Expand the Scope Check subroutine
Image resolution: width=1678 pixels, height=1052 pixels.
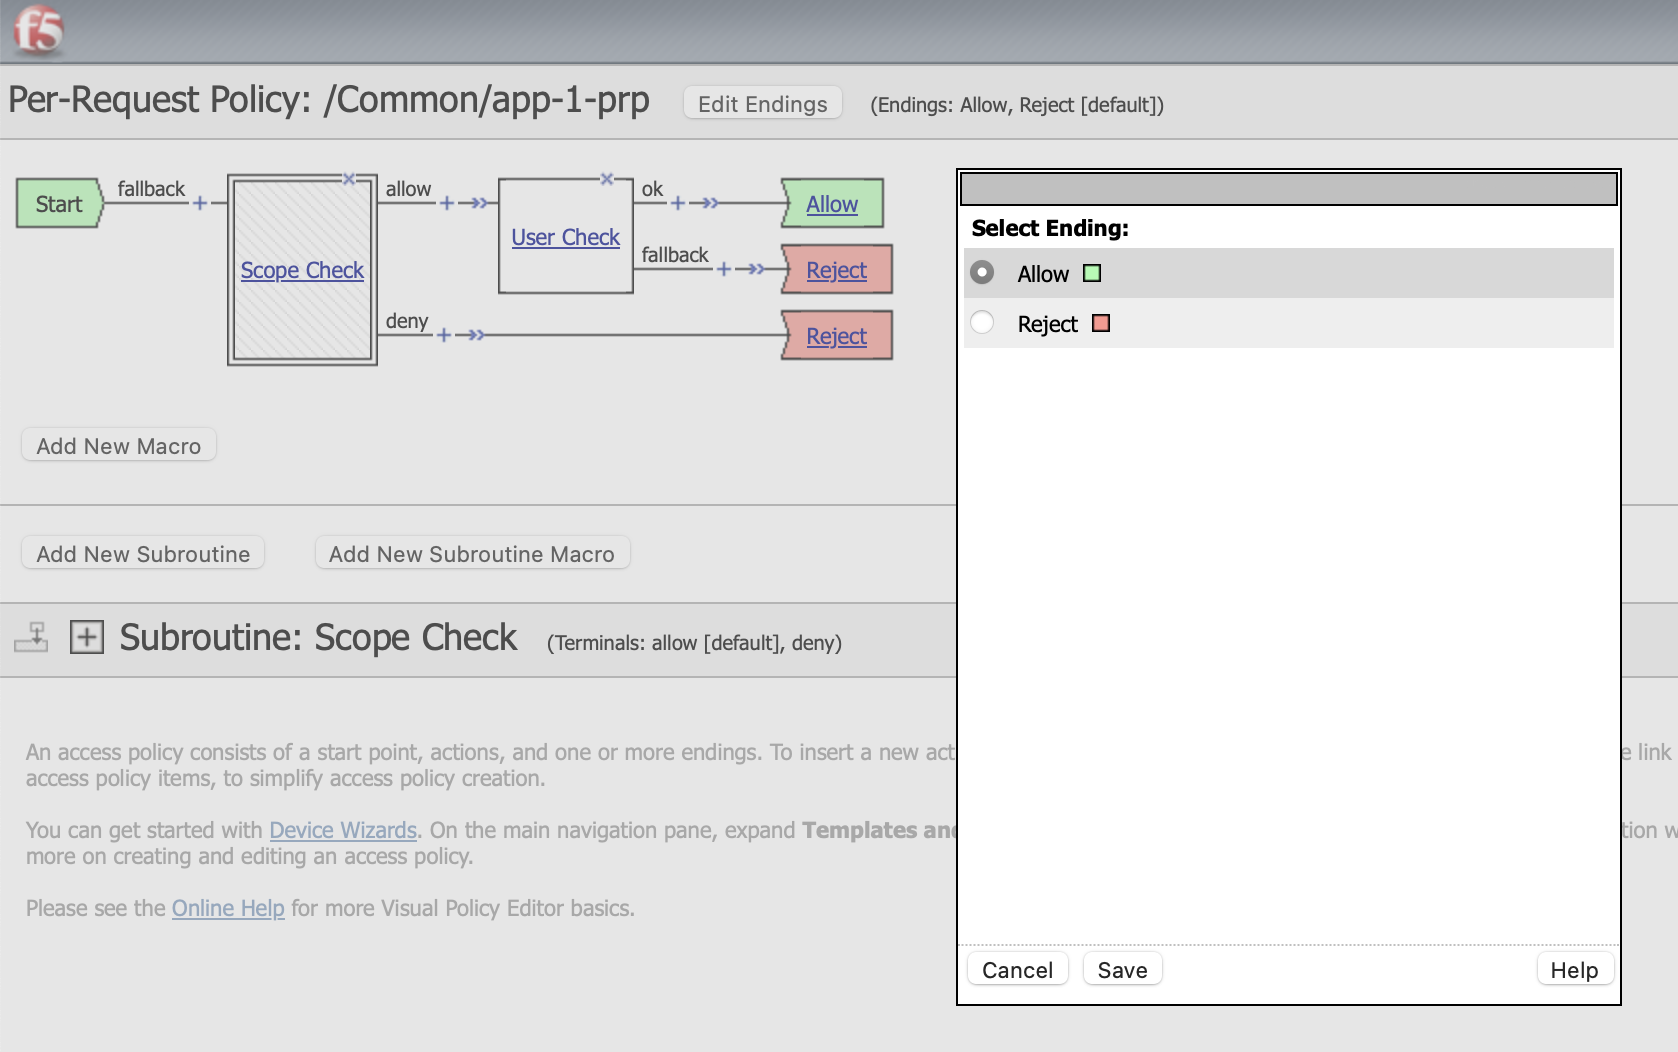pos(87,637)
